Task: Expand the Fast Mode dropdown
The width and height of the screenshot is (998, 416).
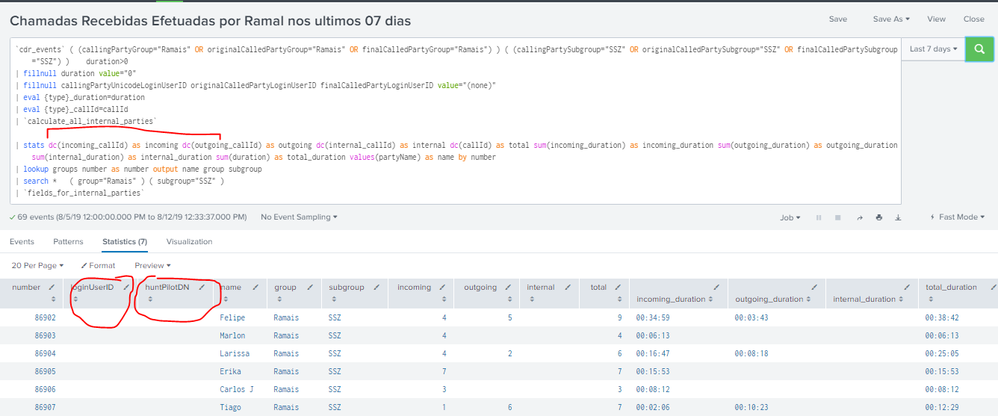Action: pyautogui.click(x=957, y=216)
